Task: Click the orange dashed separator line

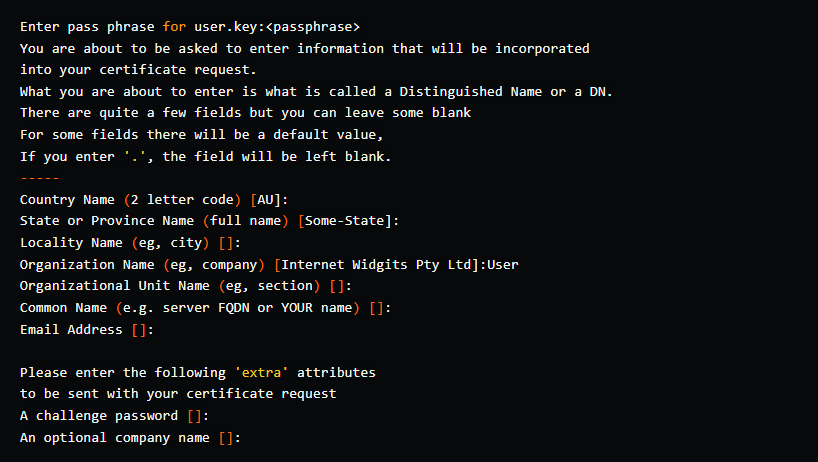Action: tap(40, 178)
